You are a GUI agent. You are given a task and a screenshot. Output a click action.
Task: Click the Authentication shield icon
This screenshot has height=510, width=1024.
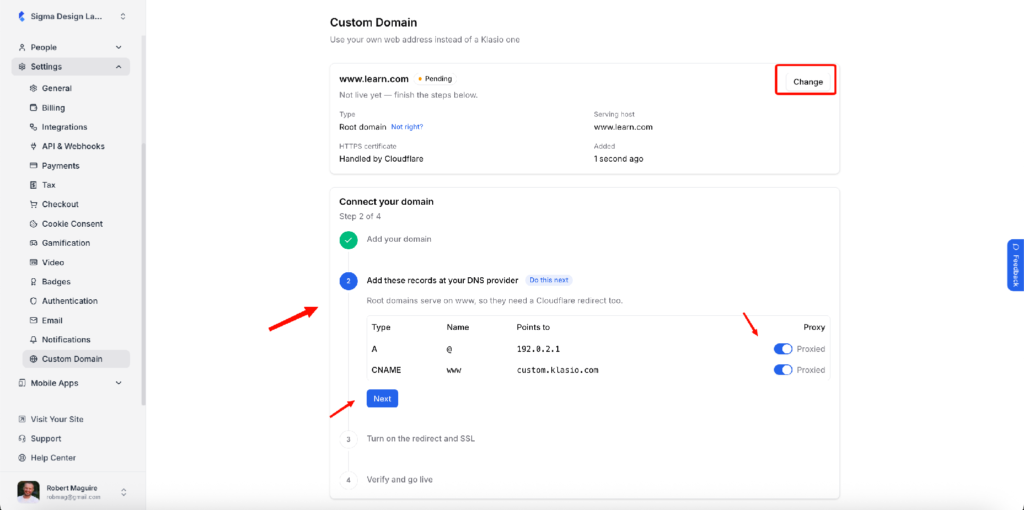[33, 301]
